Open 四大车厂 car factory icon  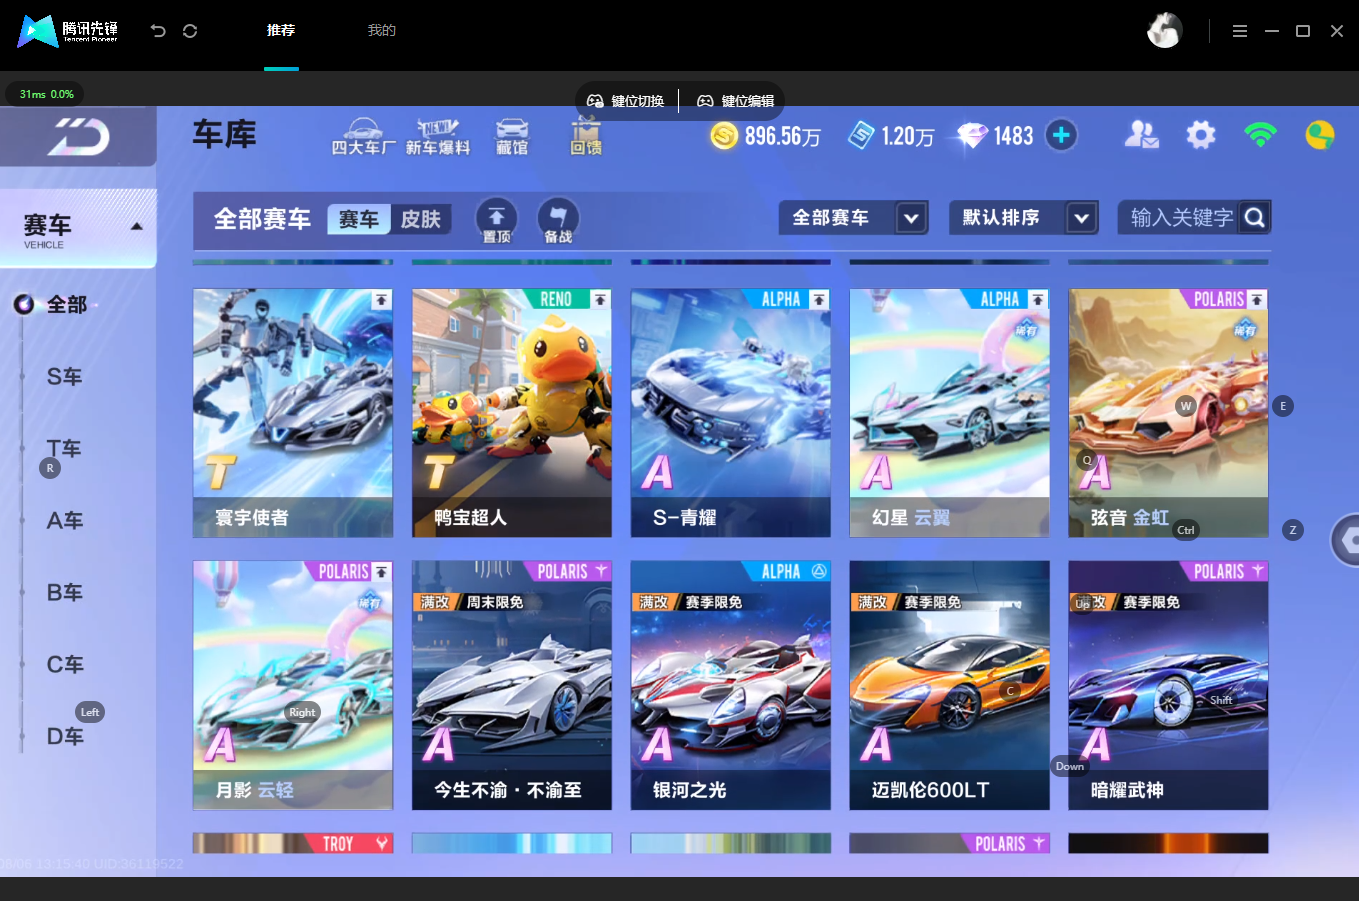click(x=363, y=137)
